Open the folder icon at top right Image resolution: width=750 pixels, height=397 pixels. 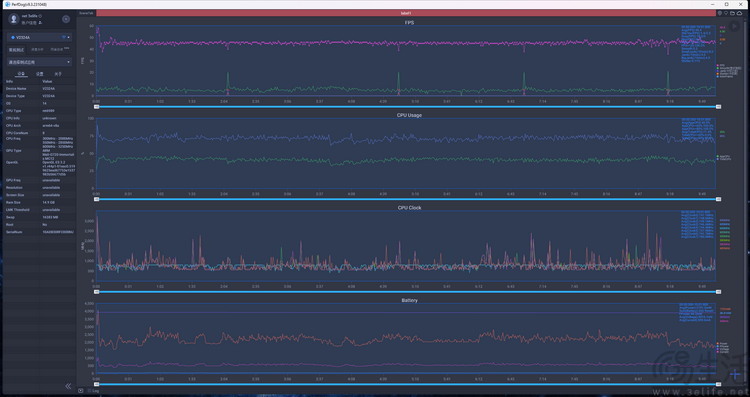[732, 13]
